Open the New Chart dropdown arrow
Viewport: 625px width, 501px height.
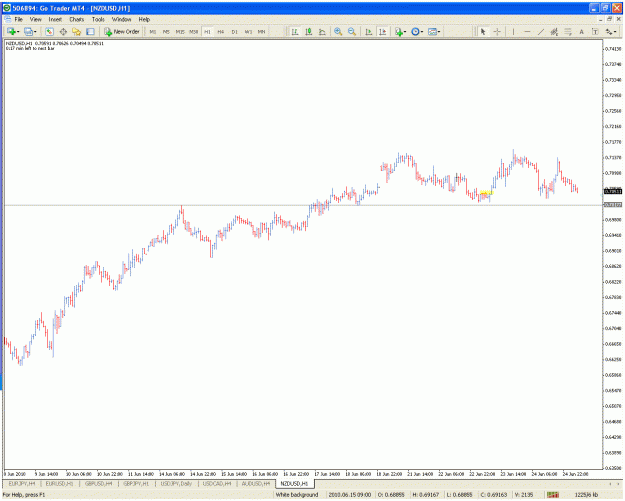18,32
